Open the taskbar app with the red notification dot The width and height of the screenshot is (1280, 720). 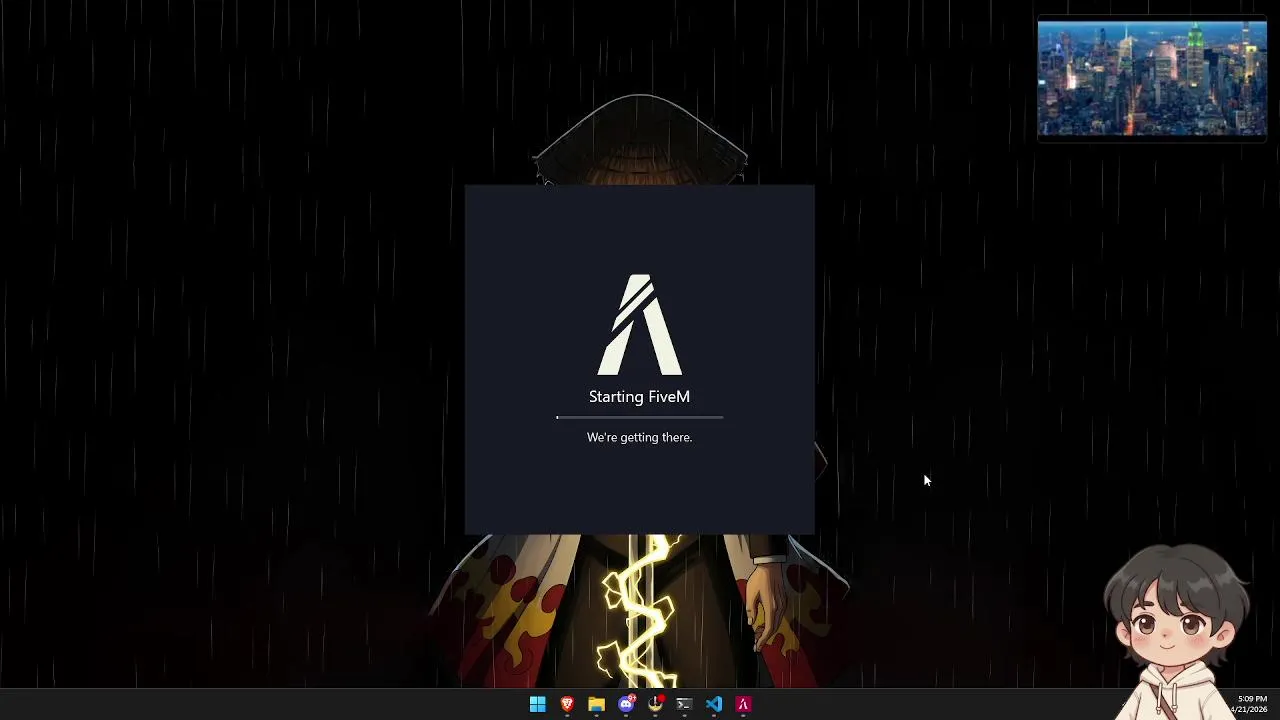pos(655,704)
